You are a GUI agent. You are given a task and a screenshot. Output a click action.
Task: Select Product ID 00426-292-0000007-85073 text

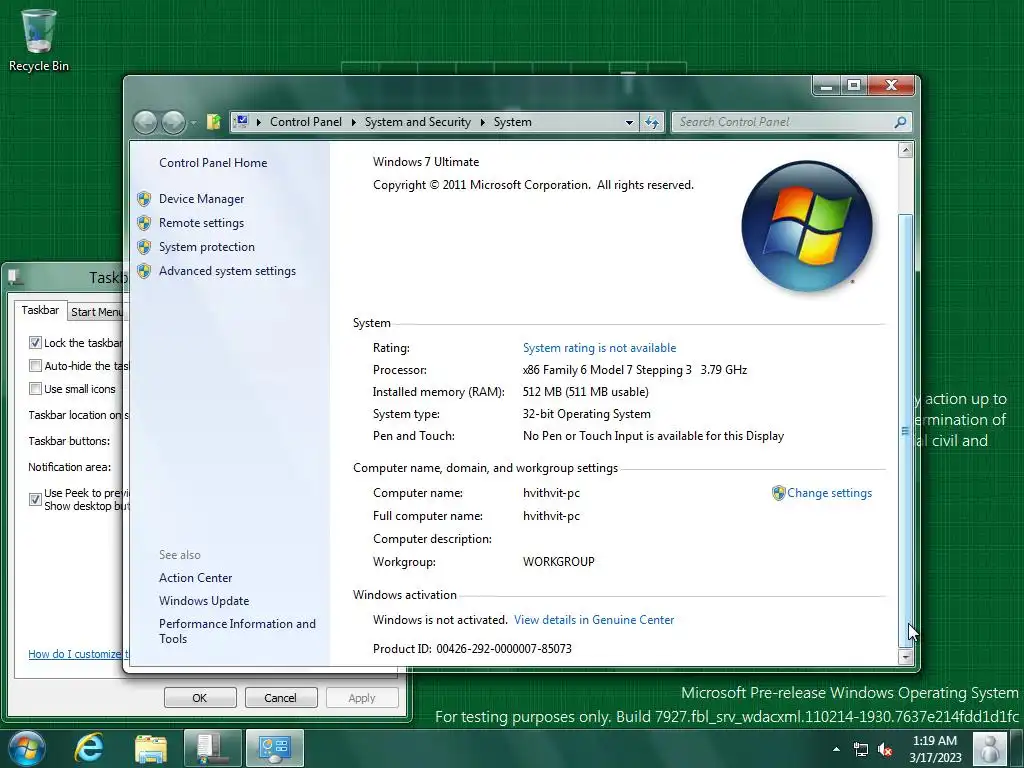472,648
